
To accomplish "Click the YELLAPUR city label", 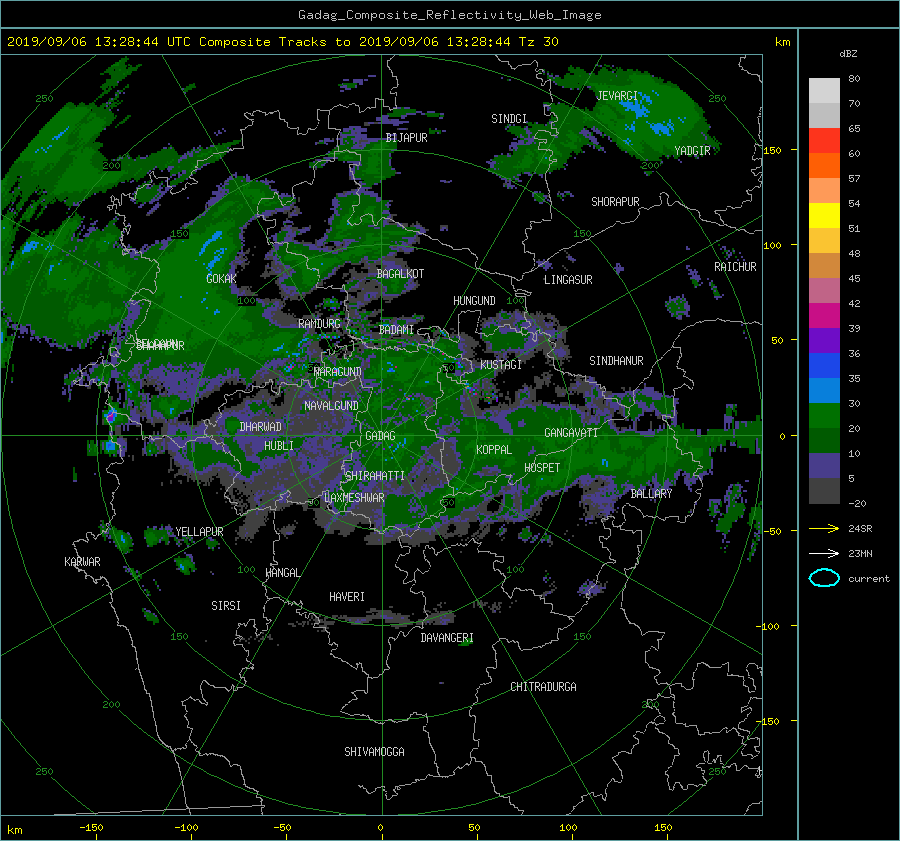I will 199,532.
